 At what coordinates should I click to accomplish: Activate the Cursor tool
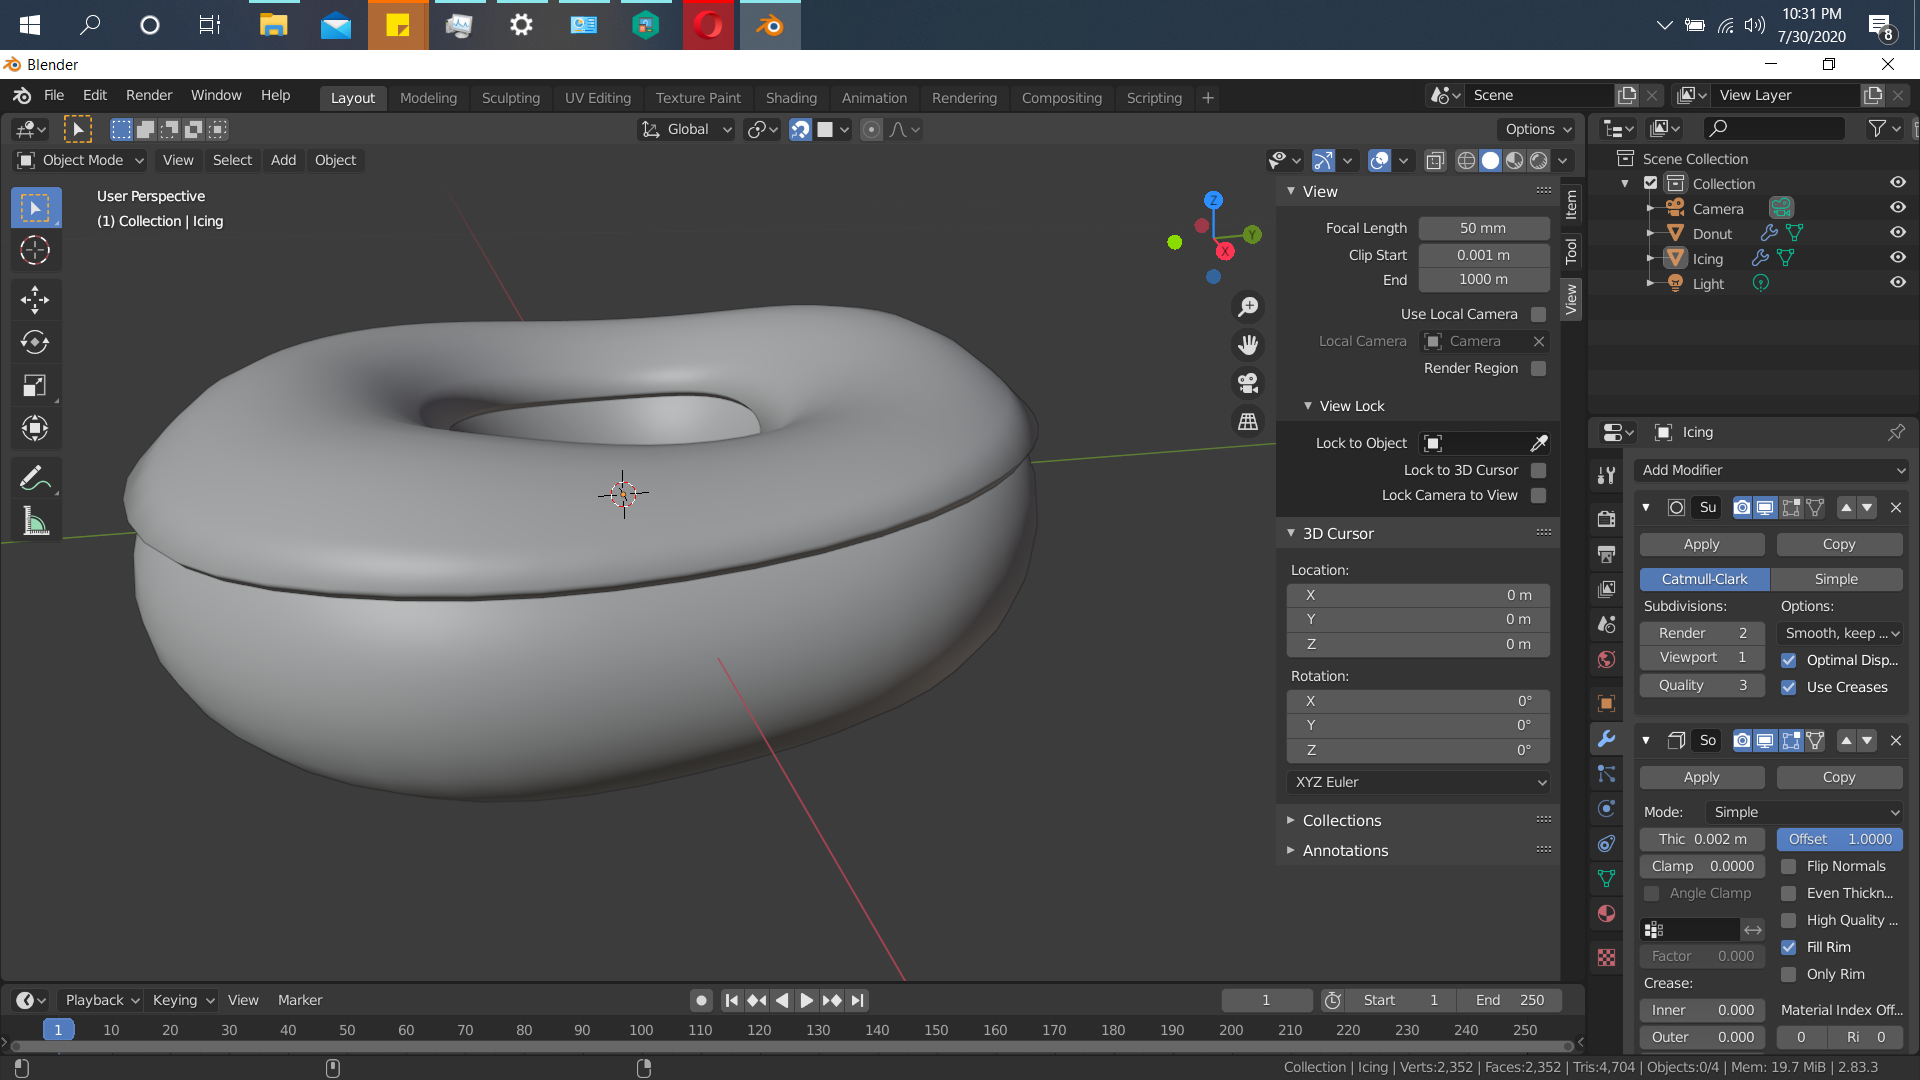[36, 250]
